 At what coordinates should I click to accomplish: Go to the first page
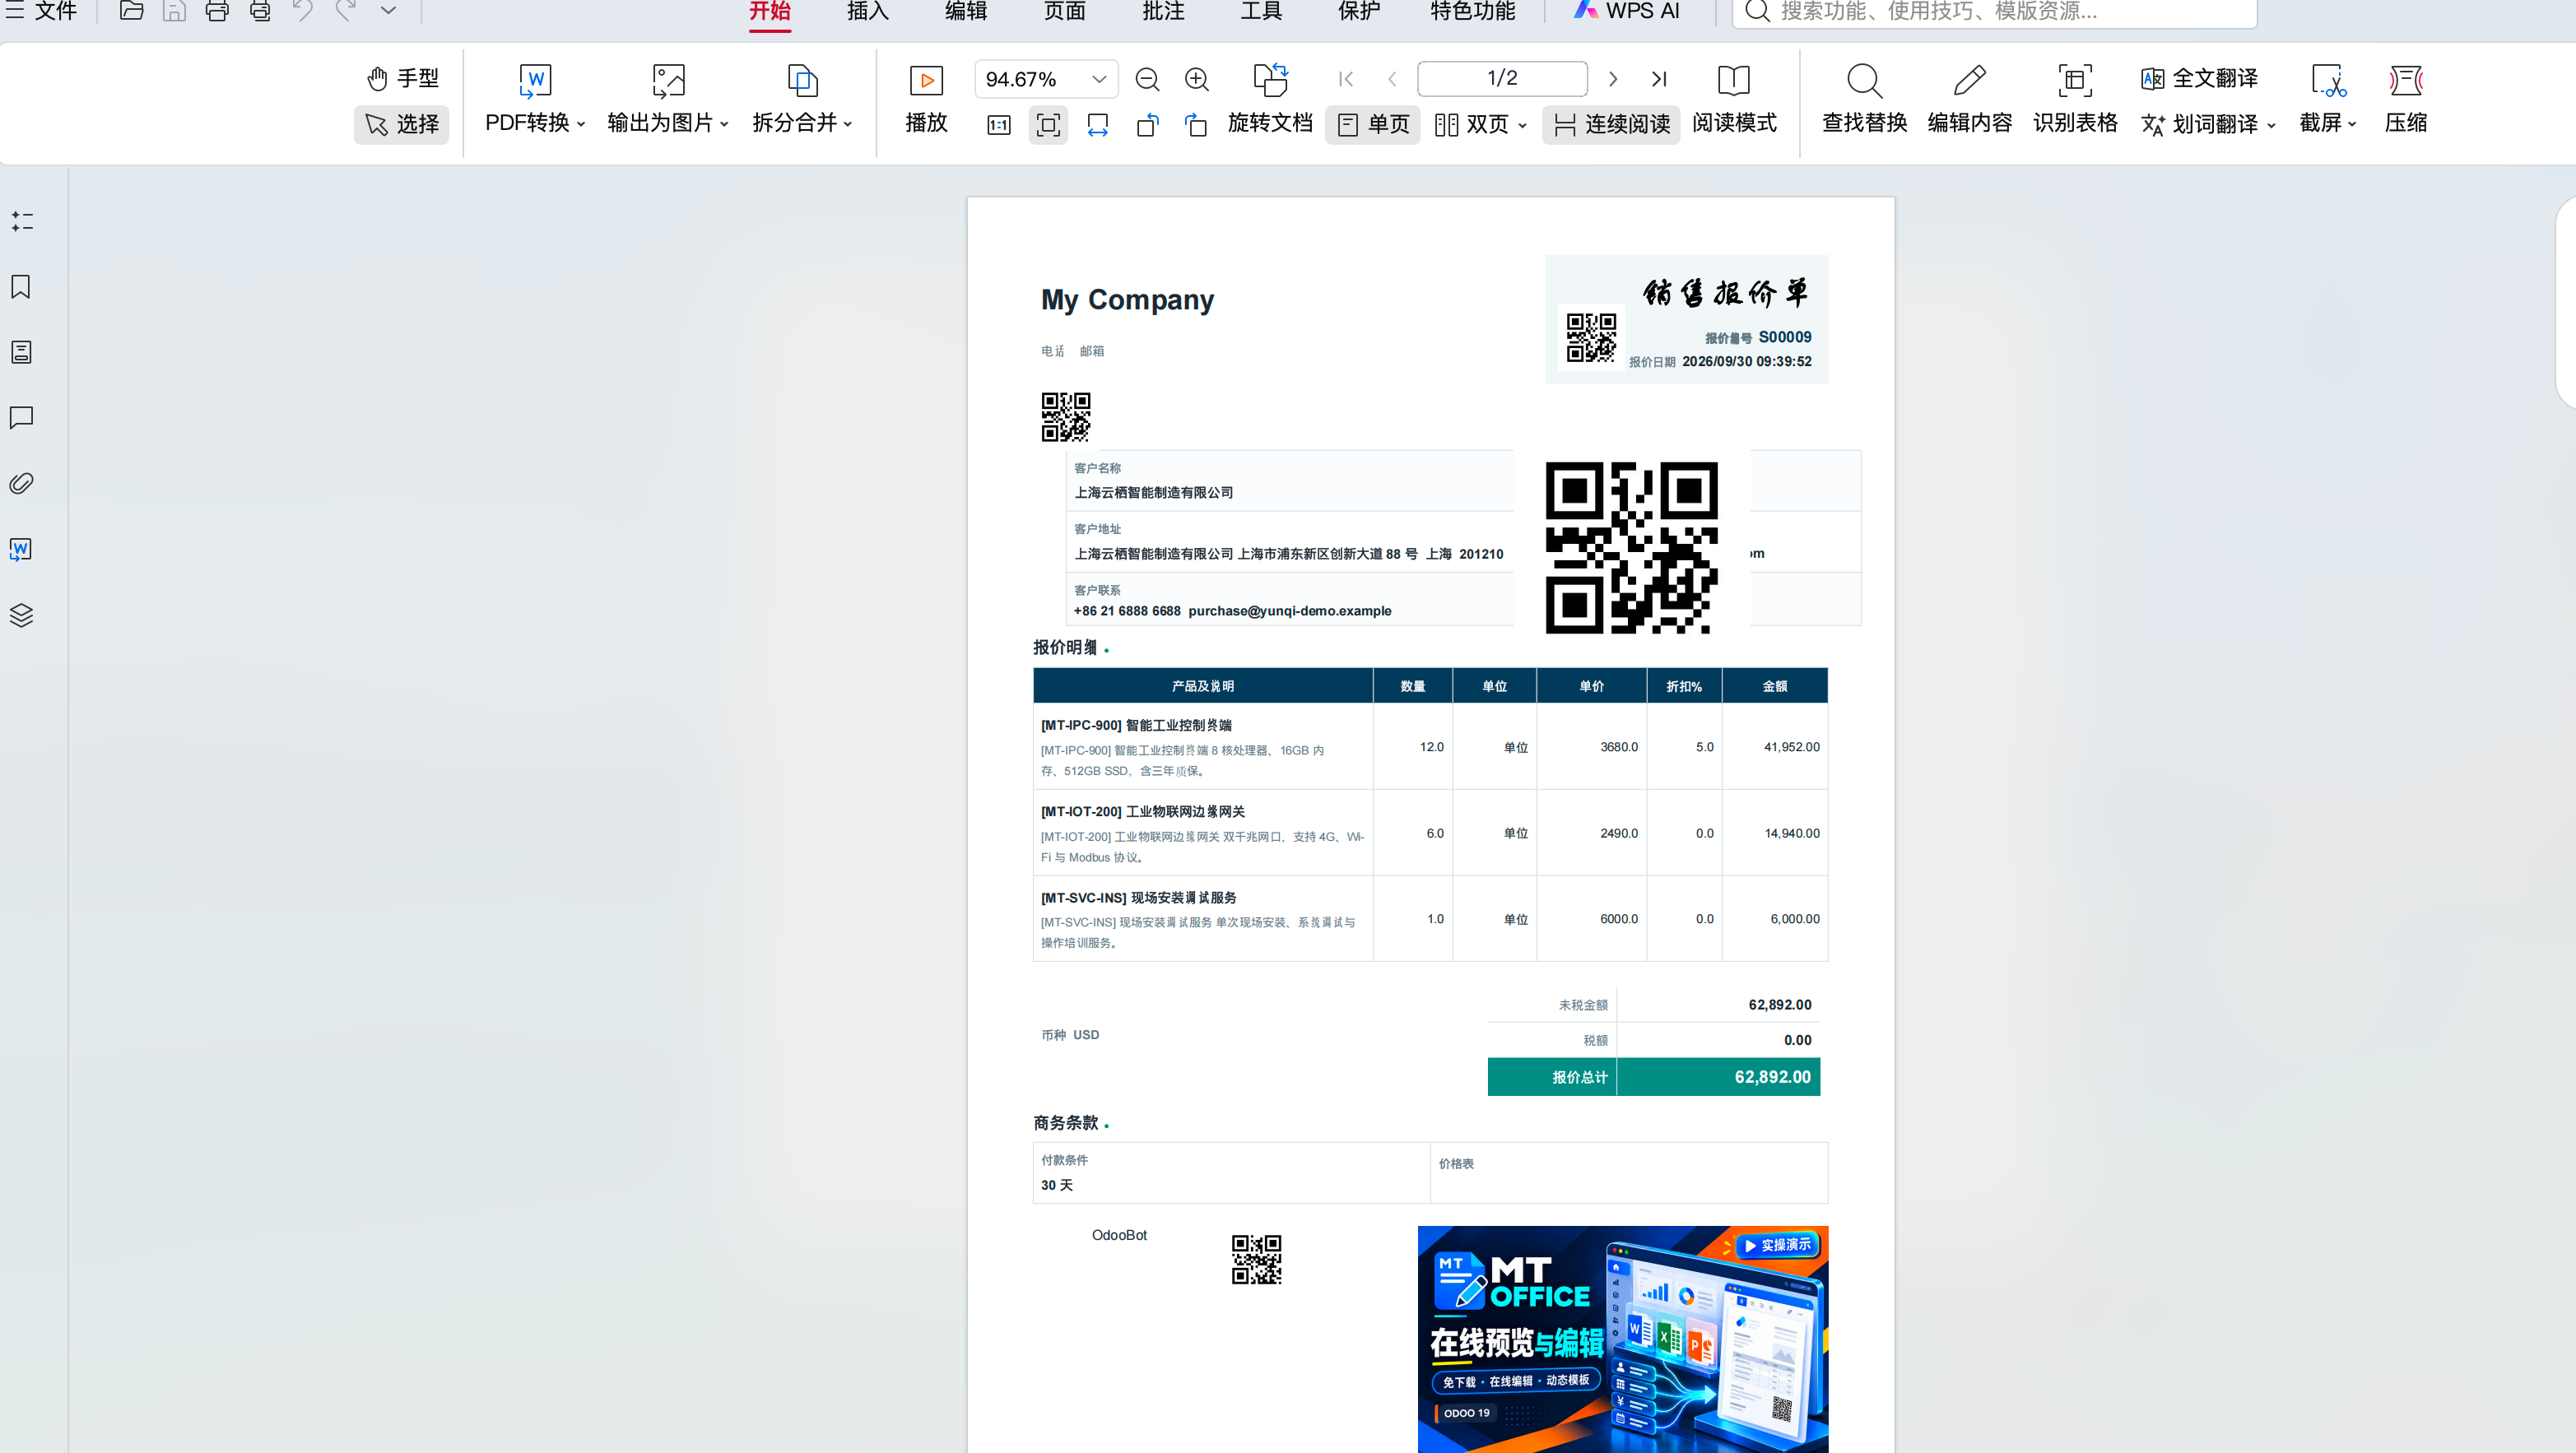pyautogui.click(x=1346, y=79)
